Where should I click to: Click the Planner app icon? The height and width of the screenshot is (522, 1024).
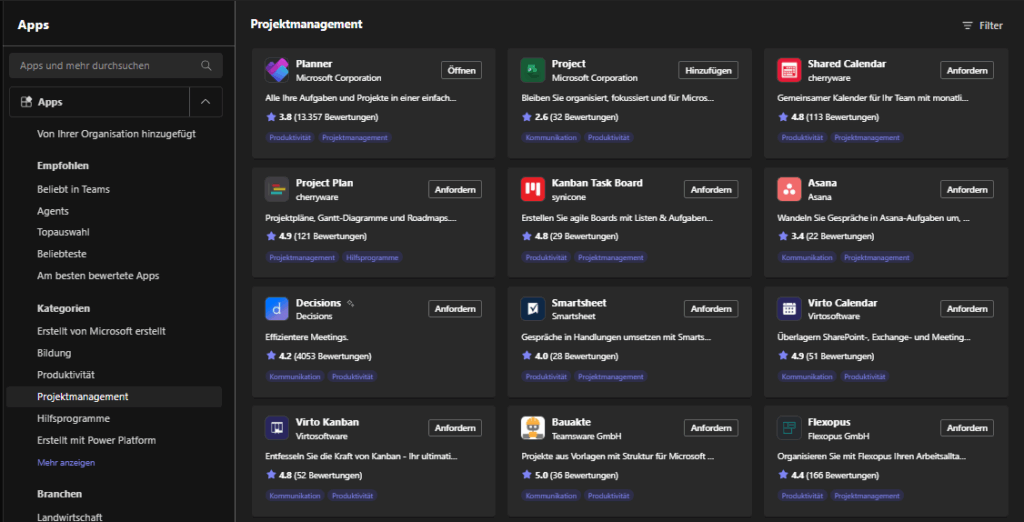pyautogui.click(x=277, y=71)
